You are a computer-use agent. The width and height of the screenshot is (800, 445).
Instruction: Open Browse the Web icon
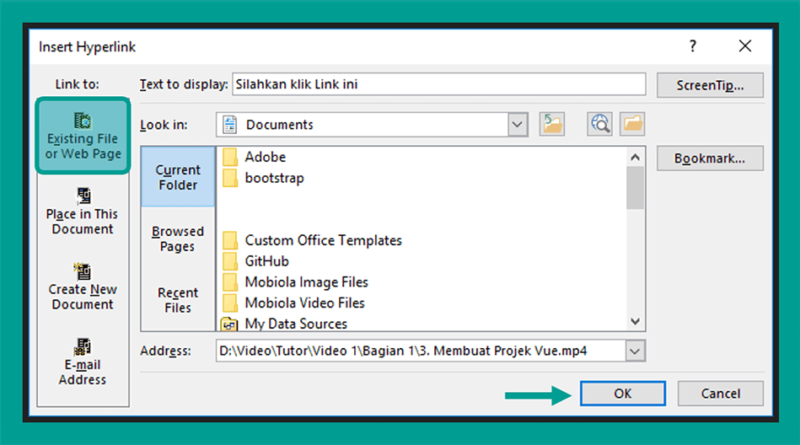tap(599, 124)
